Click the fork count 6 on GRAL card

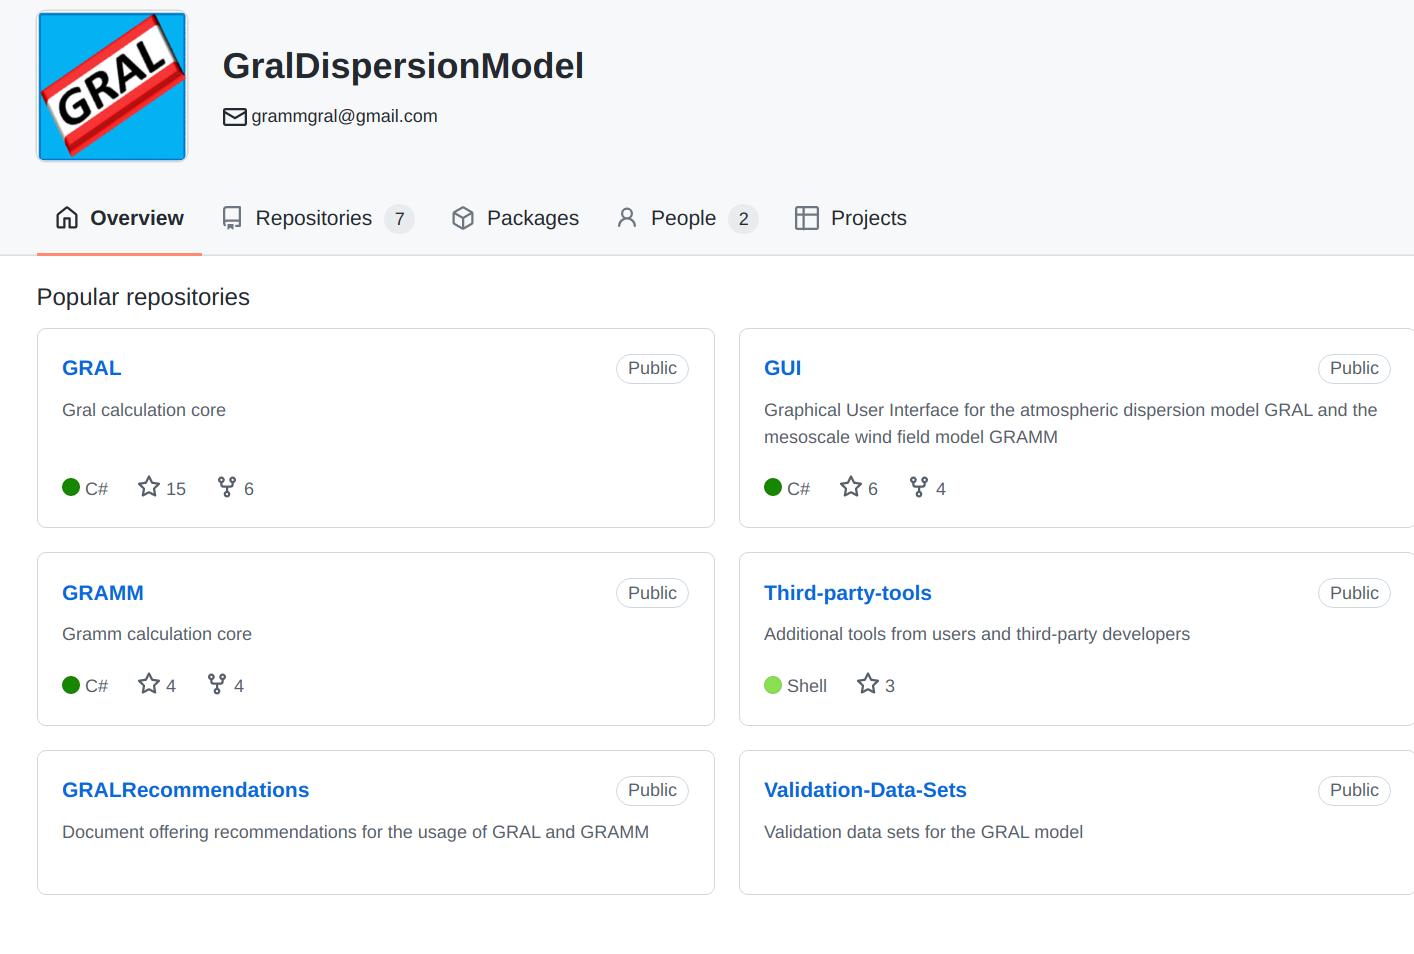point(249,489)
